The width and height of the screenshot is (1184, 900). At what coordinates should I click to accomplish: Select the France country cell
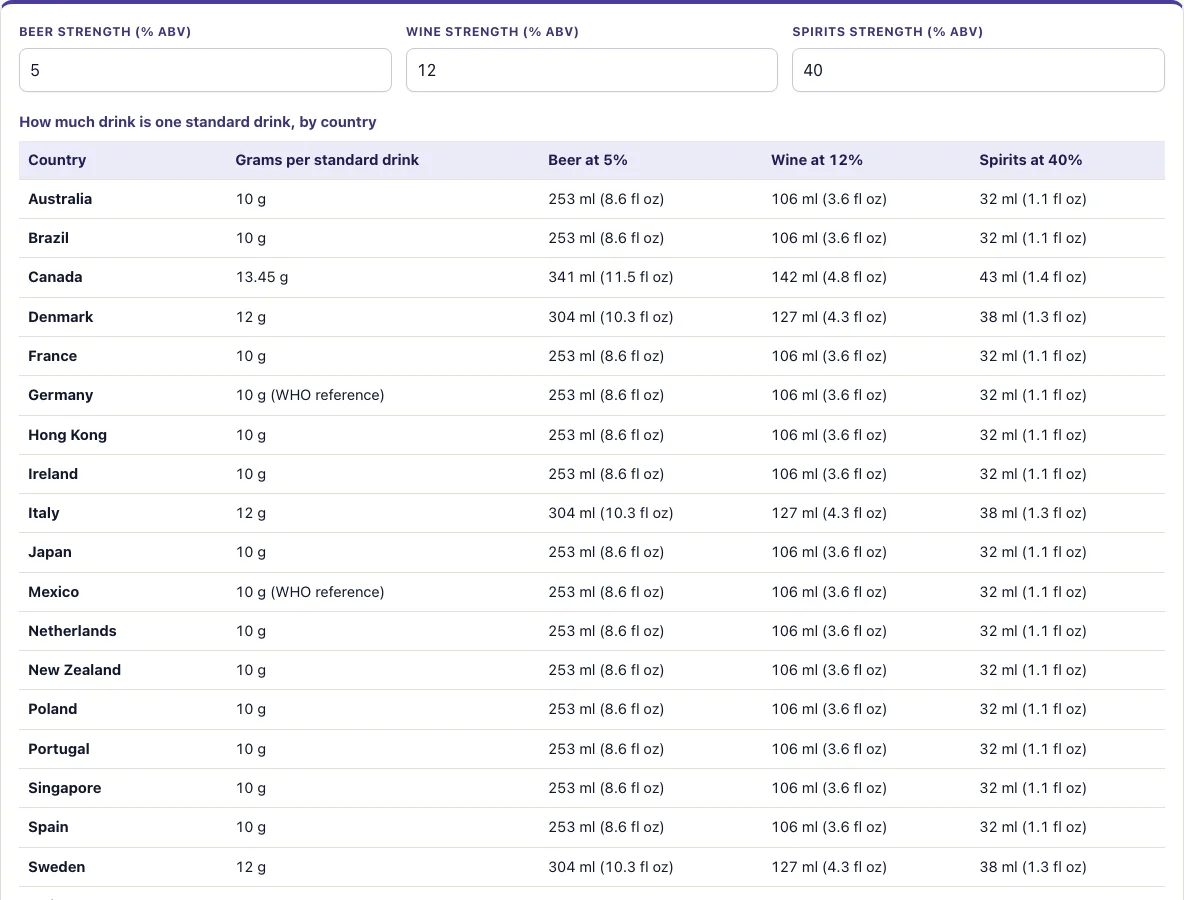click(53, 356)
